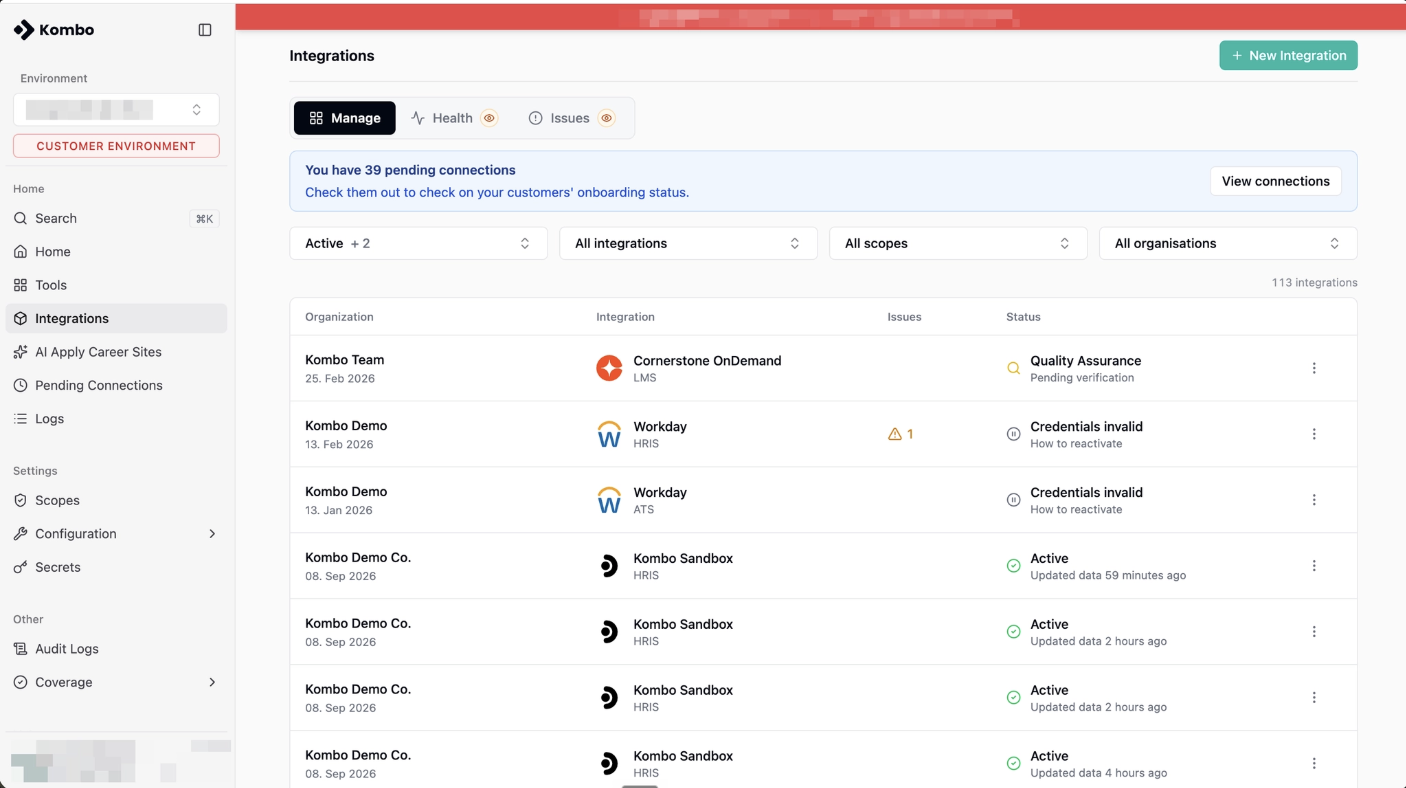Go to Home in sidebar
Image resolution: width=1406 pixels, height=788 pixels.
pos(116,252)
